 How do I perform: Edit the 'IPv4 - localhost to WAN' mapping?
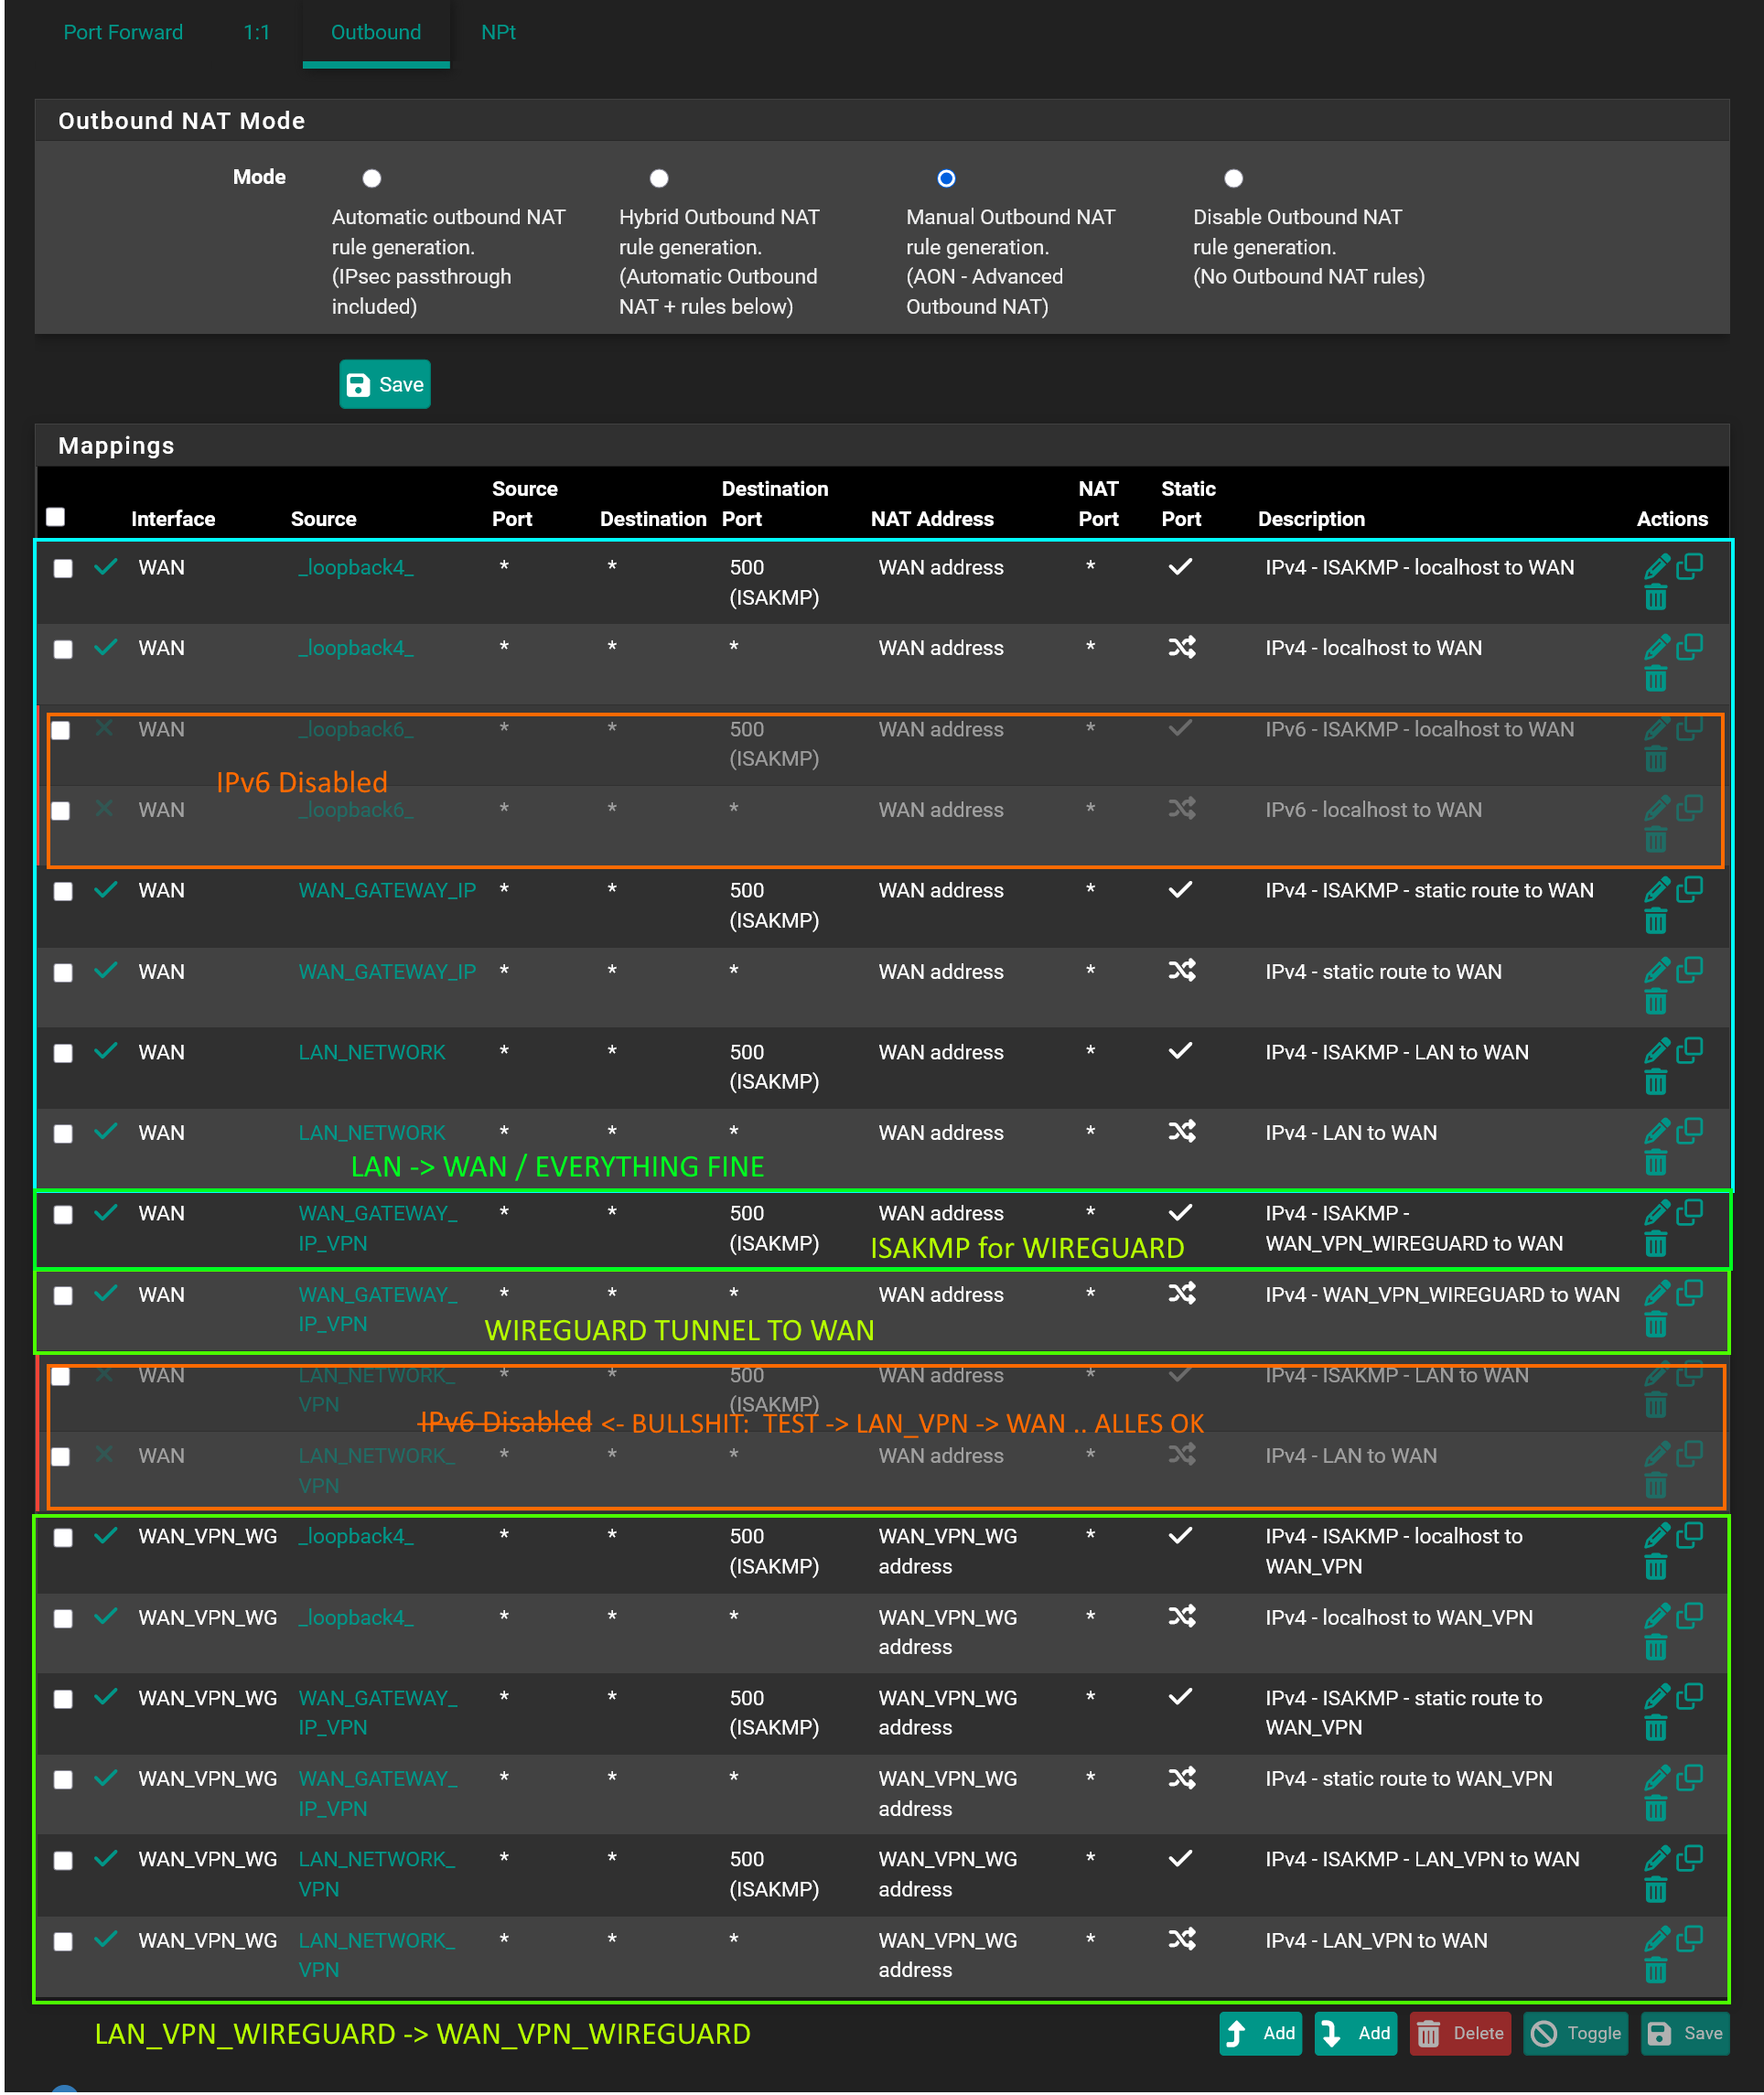tap(1656, 648)
